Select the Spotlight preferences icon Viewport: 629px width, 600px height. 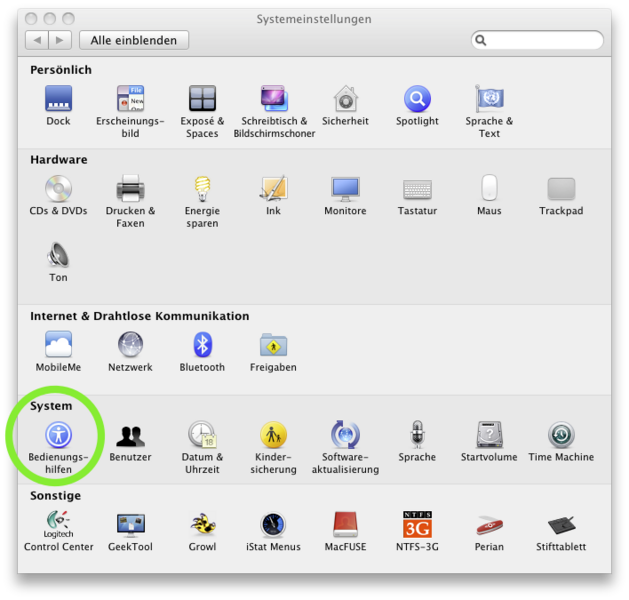[417, 99]
